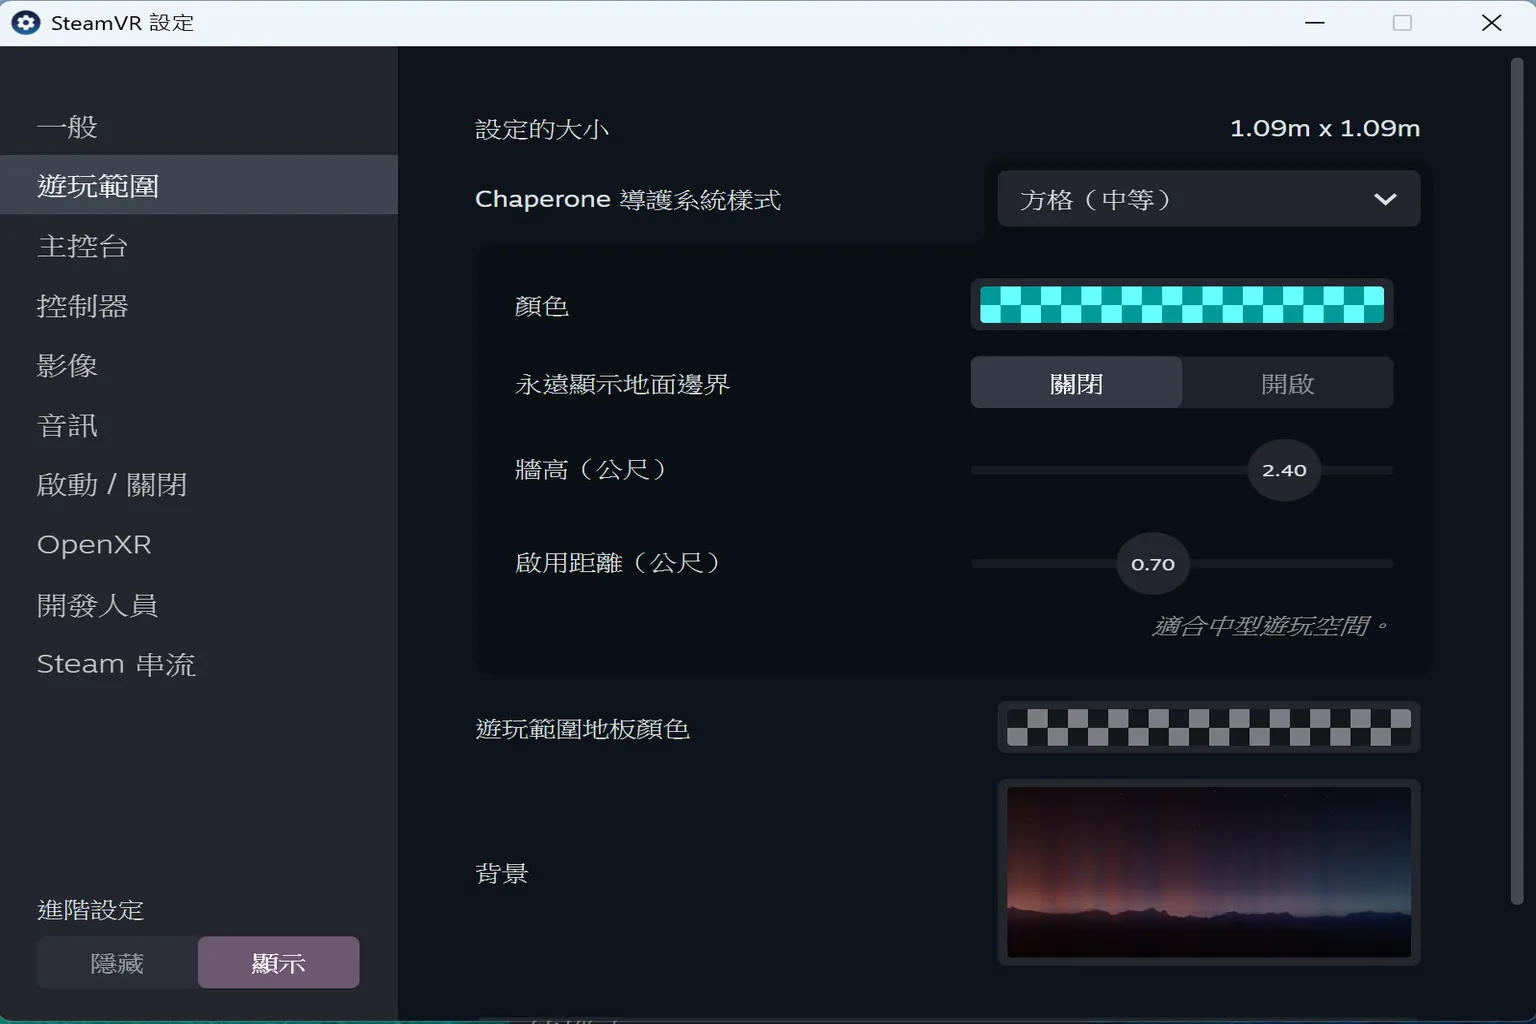
Task: Navigate to 開發人員 developer settings
Action: coord(97,604)
